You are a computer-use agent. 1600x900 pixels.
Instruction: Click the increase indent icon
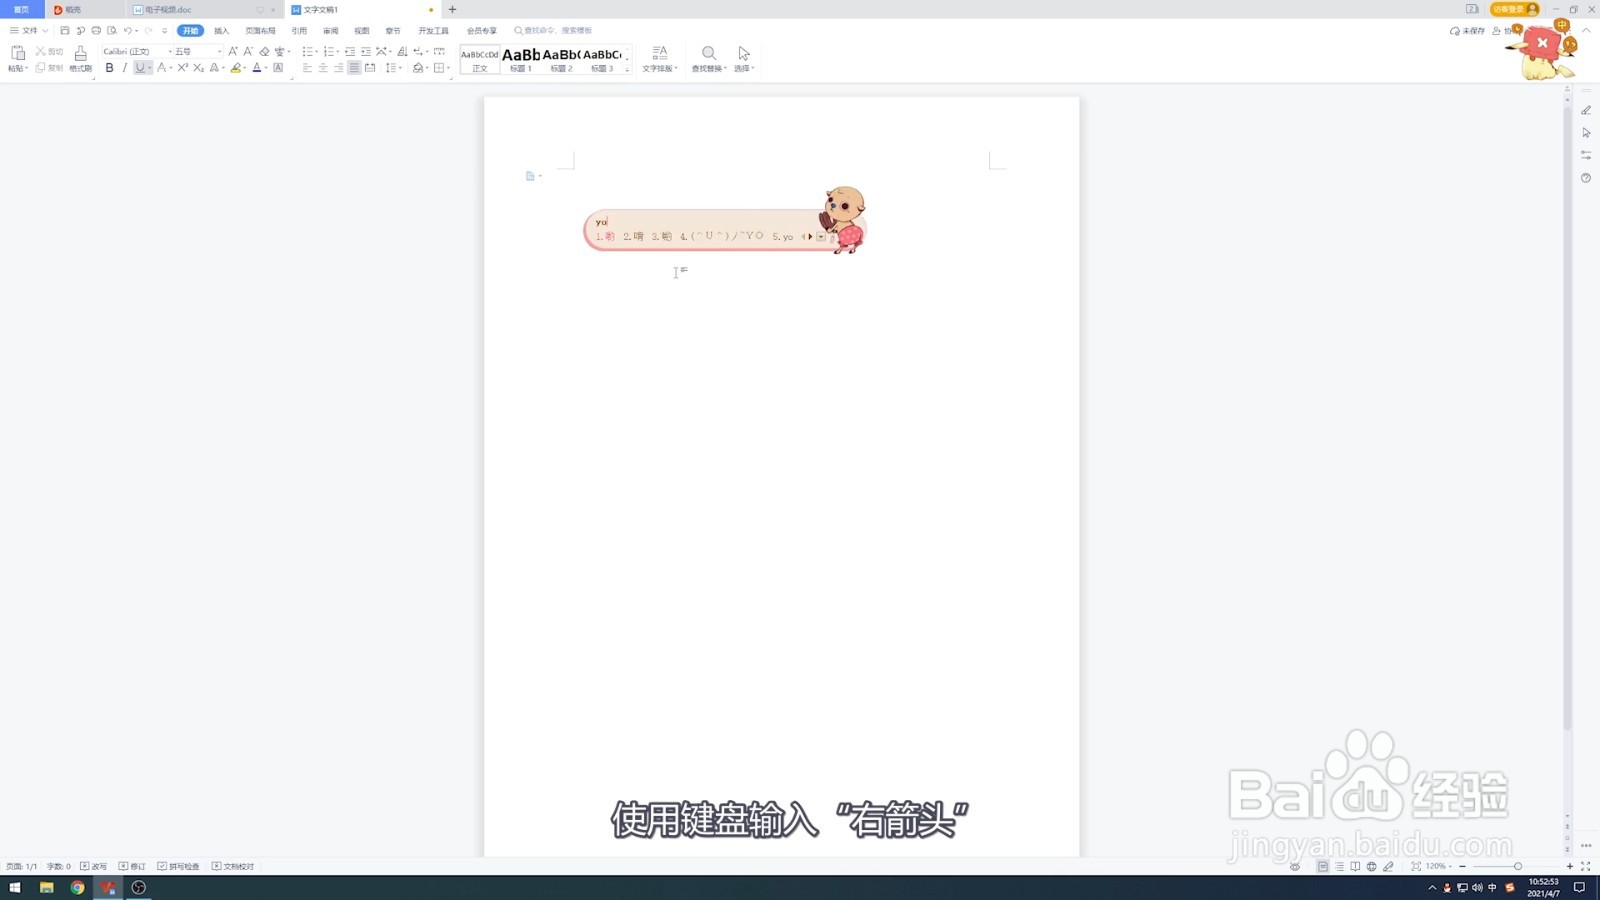point(366,51)
